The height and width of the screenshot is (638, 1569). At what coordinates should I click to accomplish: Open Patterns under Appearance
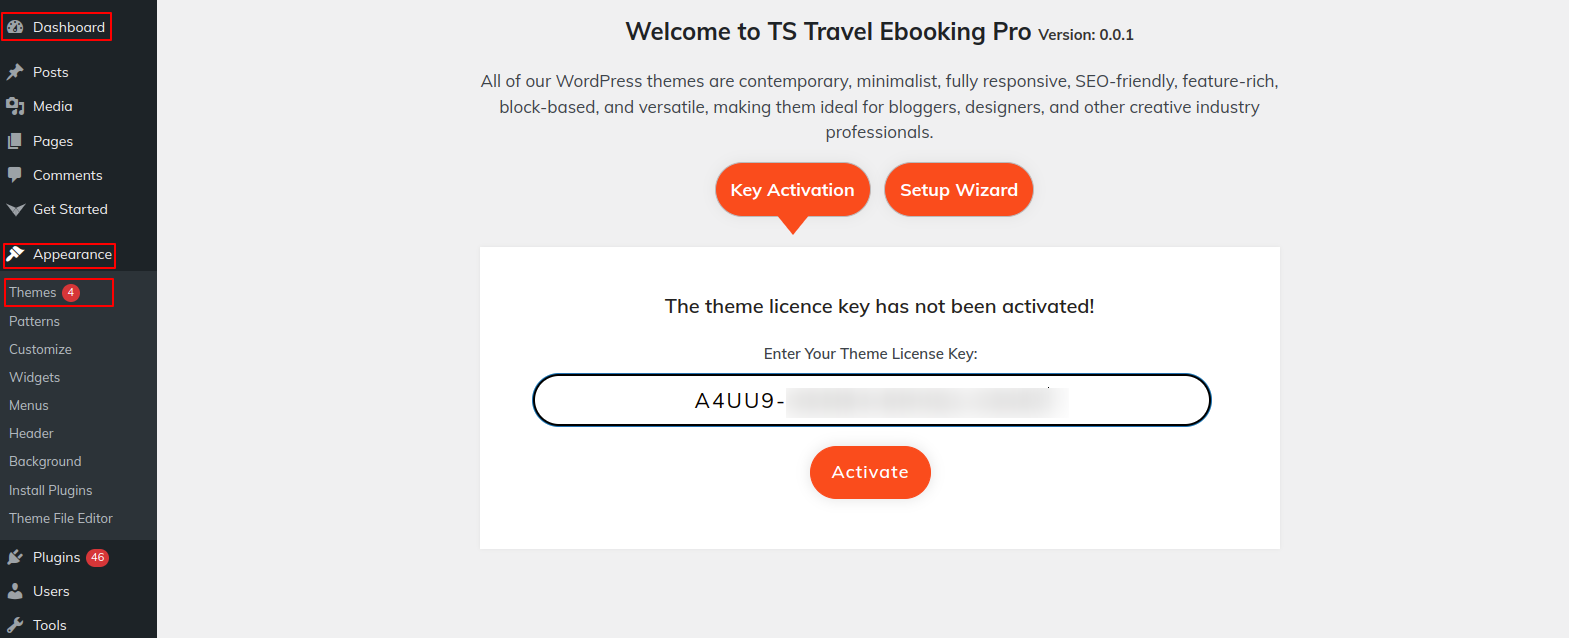tap(35, 321)
